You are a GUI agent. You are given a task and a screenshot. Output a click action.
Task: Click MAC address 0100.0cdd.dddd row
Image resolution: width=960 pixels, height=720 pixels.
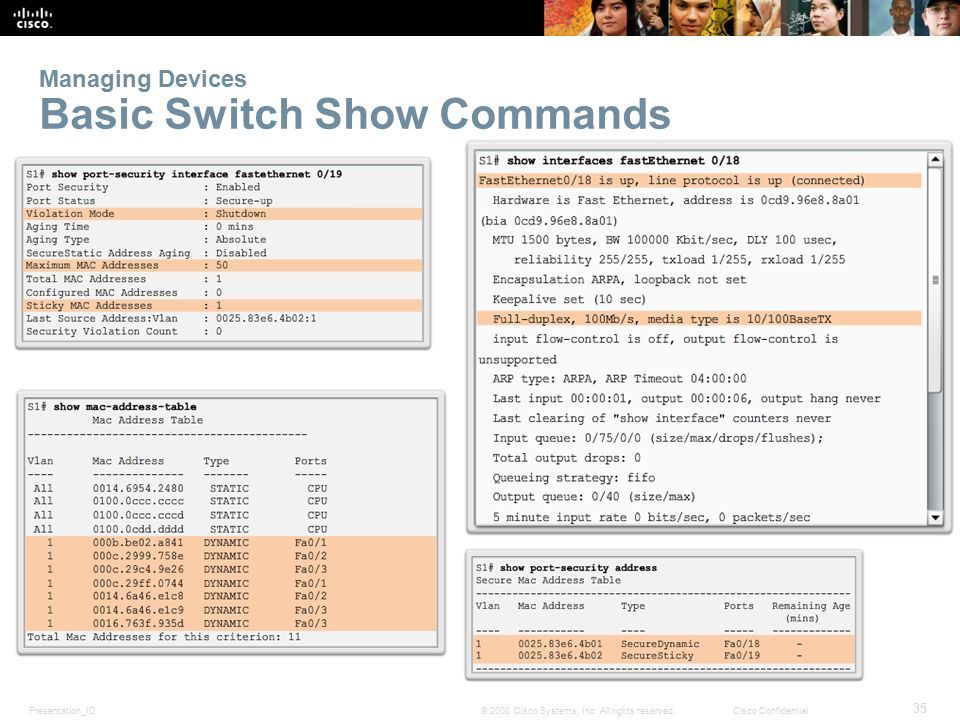coord(180,529)
